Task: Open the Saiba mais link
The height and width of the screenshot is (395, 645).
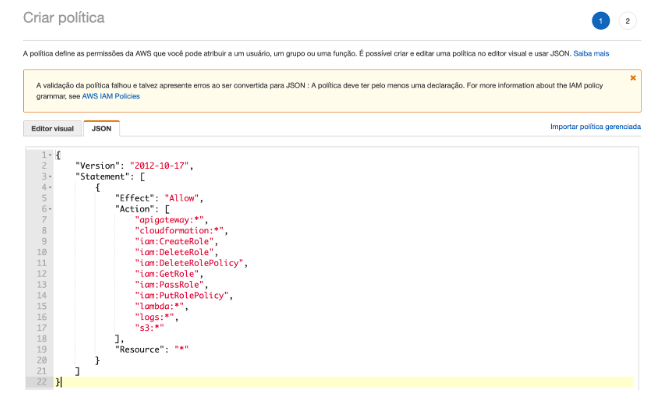Action: [x=591, y=53]
